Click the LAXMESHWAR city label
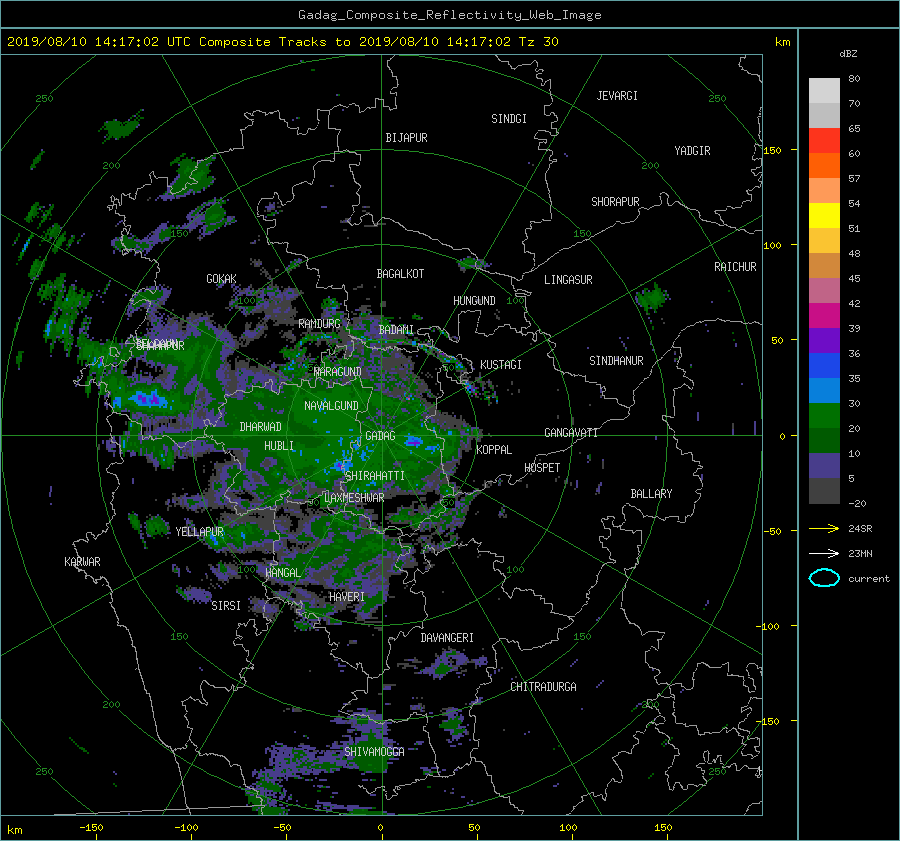 tap(354, 498)
